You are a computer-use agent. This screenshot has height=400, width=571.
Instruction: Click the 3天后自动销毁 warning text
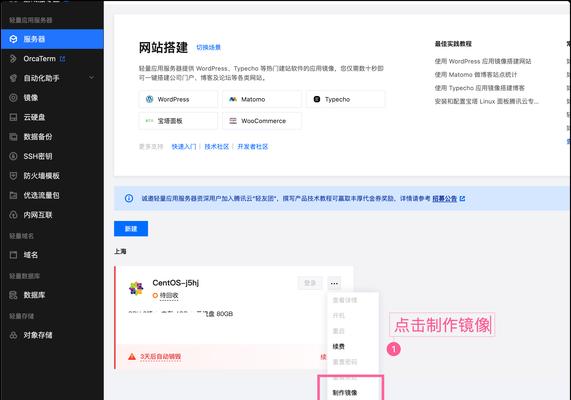point(161,356)
